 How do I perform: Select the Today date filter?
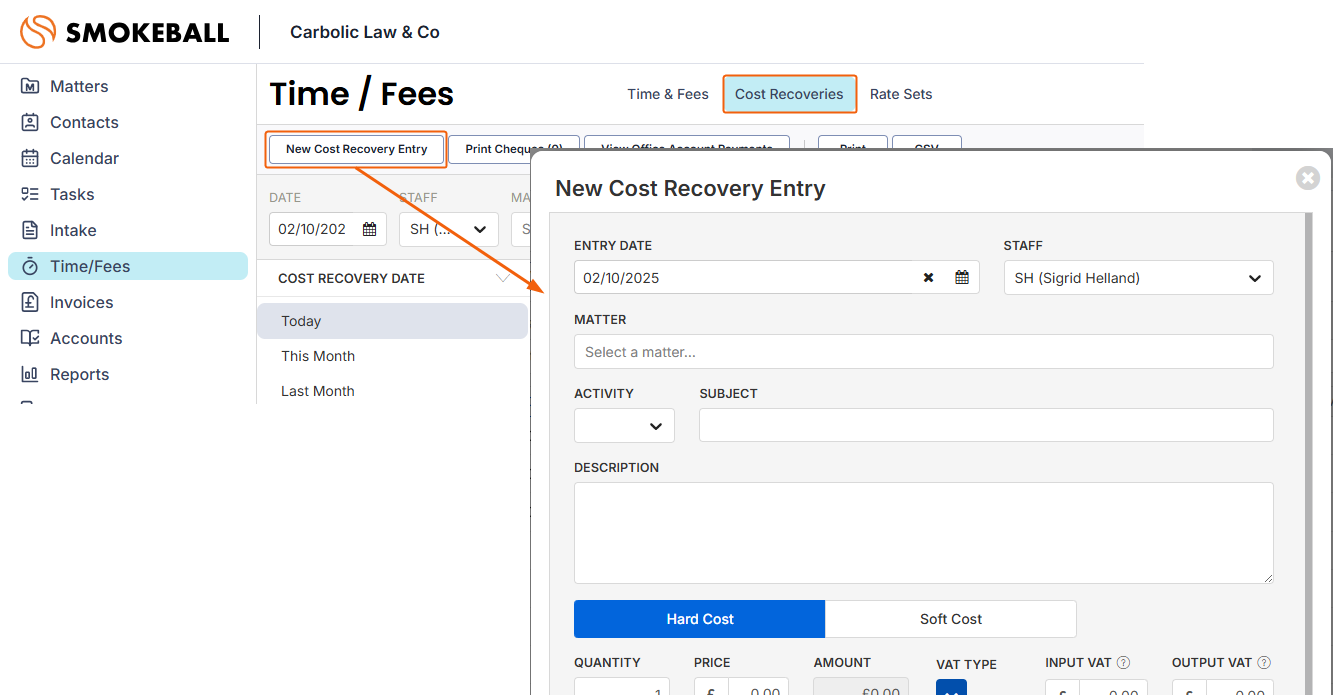pos(301,321)
